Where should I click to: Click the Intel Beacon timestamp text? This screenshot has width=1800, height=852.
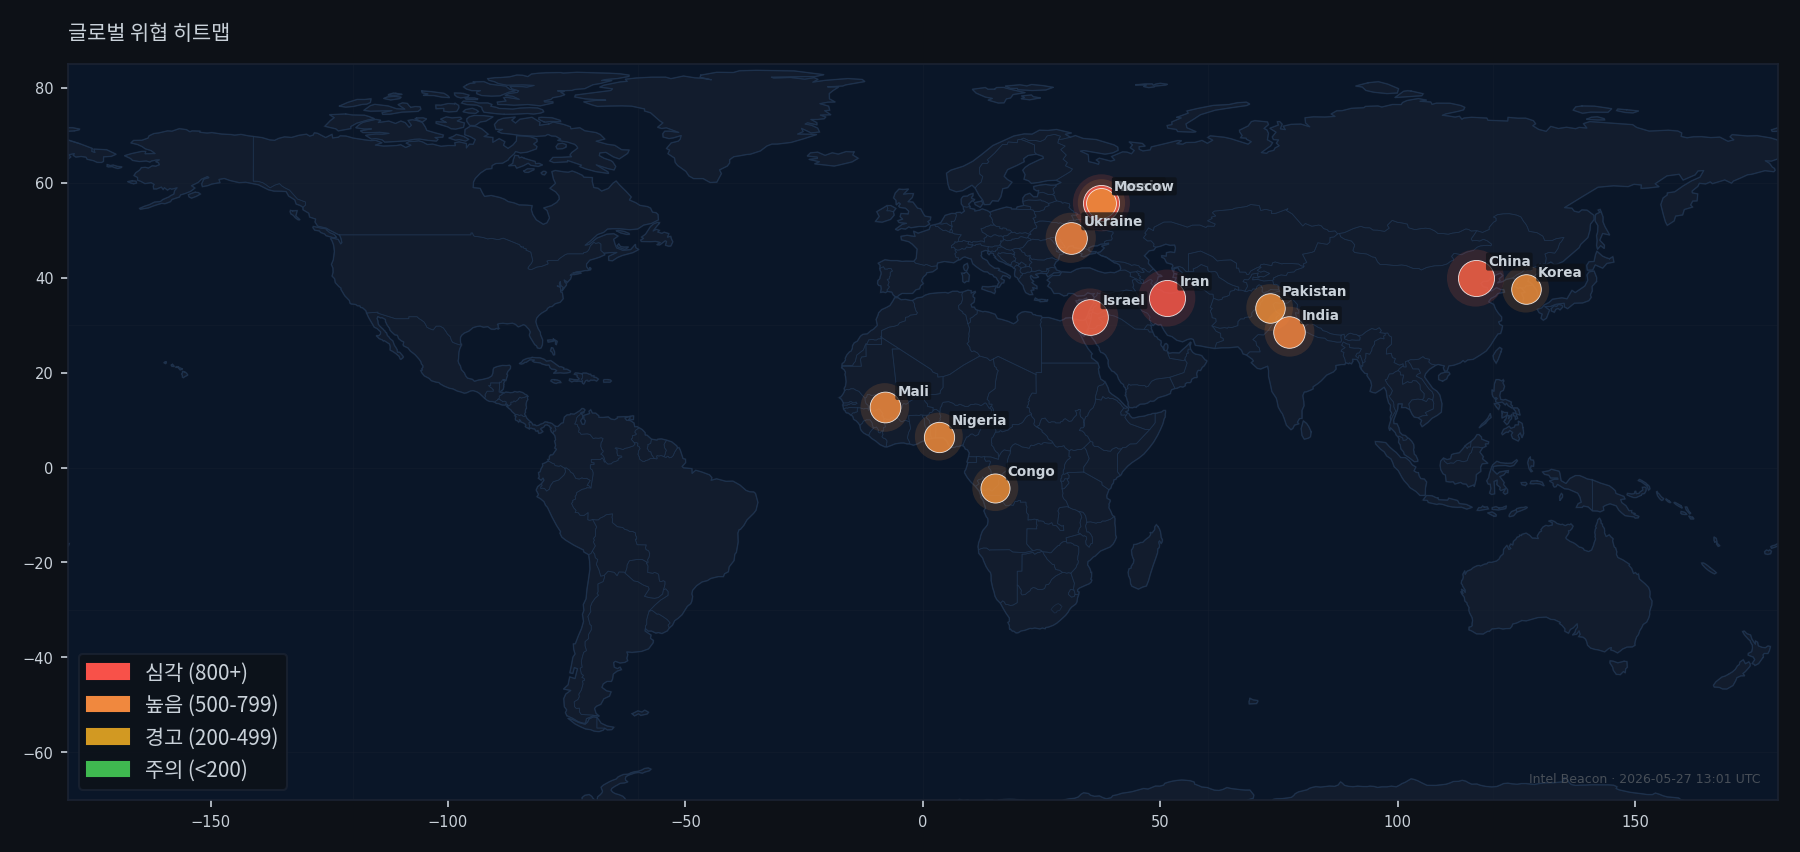coord(1644,779)
